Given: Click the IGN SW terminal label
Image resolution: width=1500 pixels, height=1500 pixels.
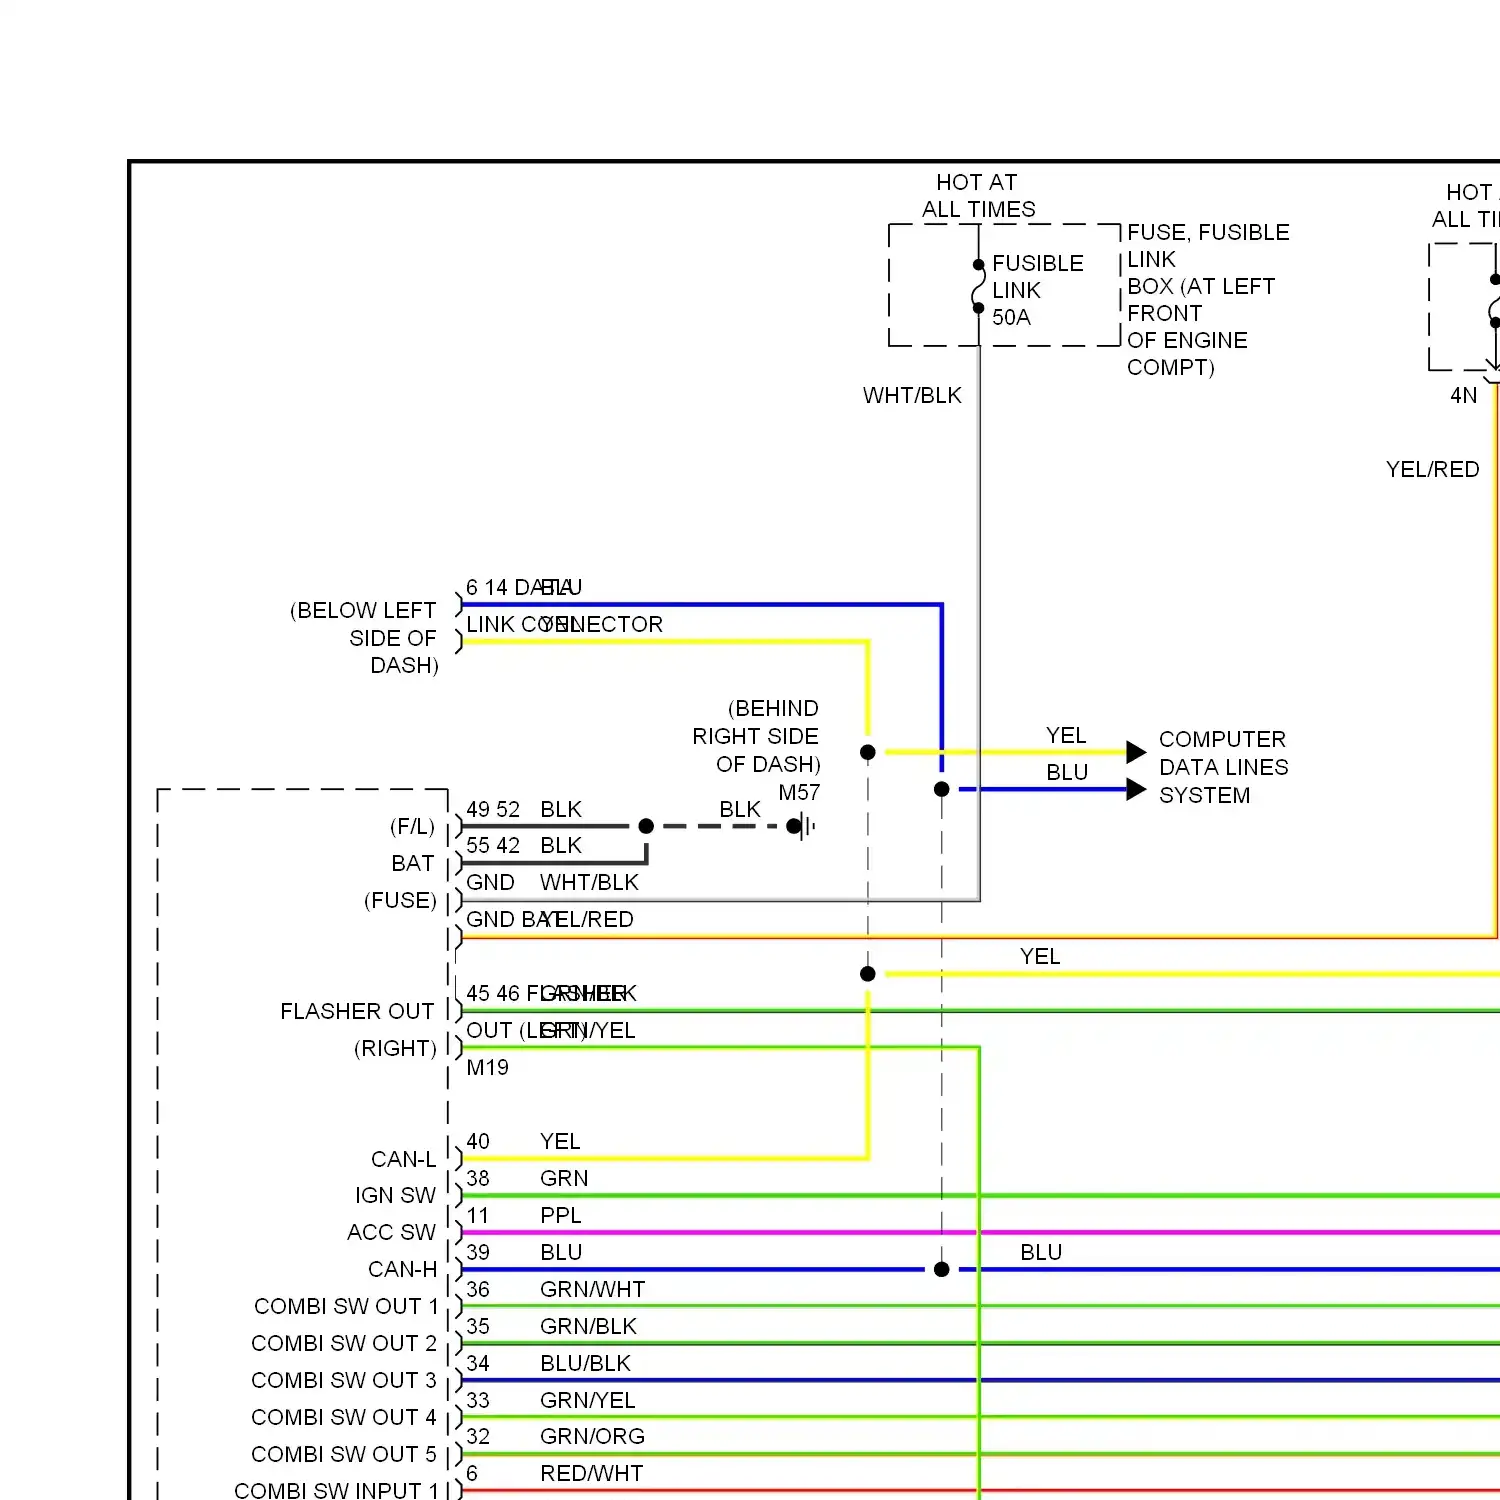Looking at the screenshot, I should click(x=395, y=1196).
